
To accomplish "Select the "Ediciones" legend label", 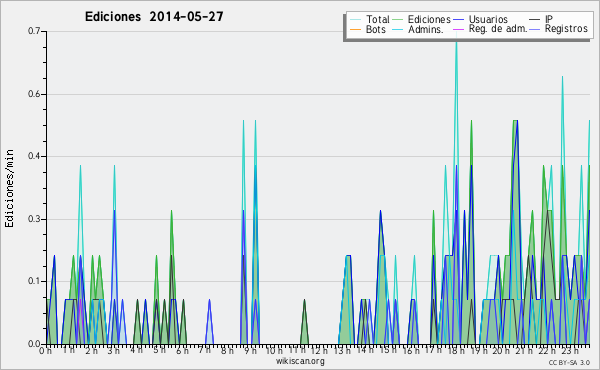I will [429, 19].
